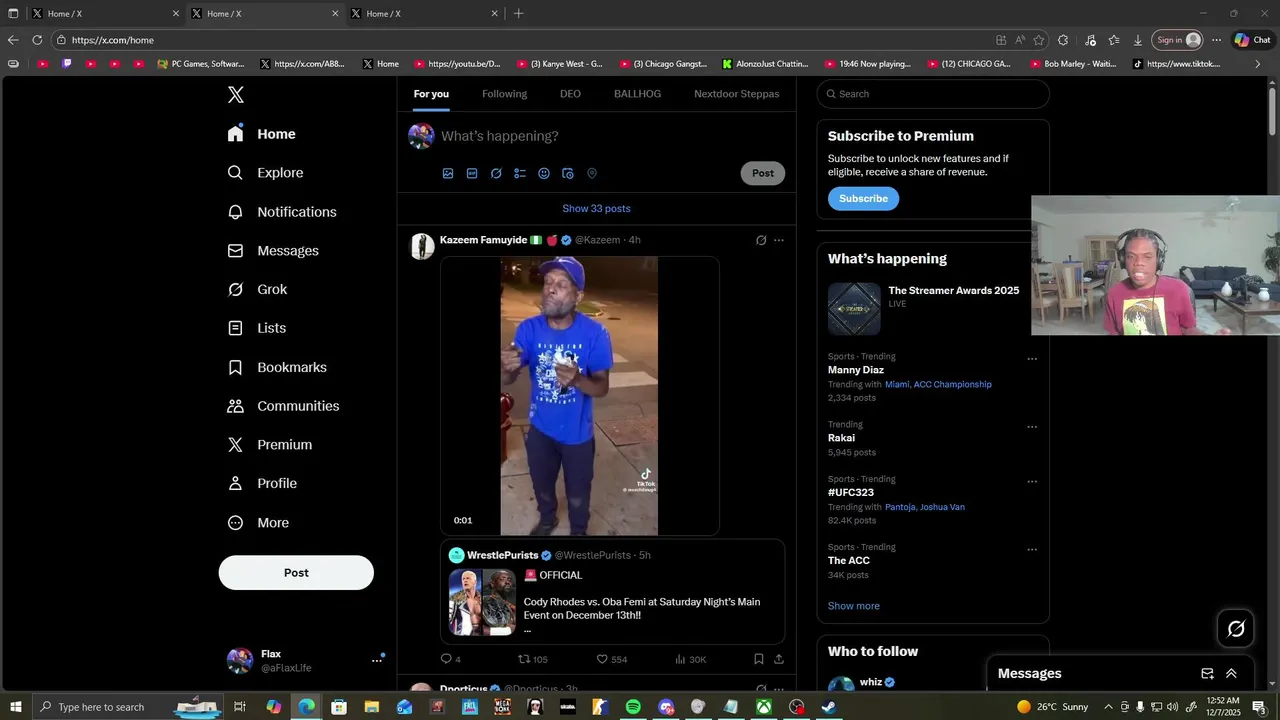Open floating Grok button
The width and height of the screenshot is (1280, 720).
[x=1236, y=629]
